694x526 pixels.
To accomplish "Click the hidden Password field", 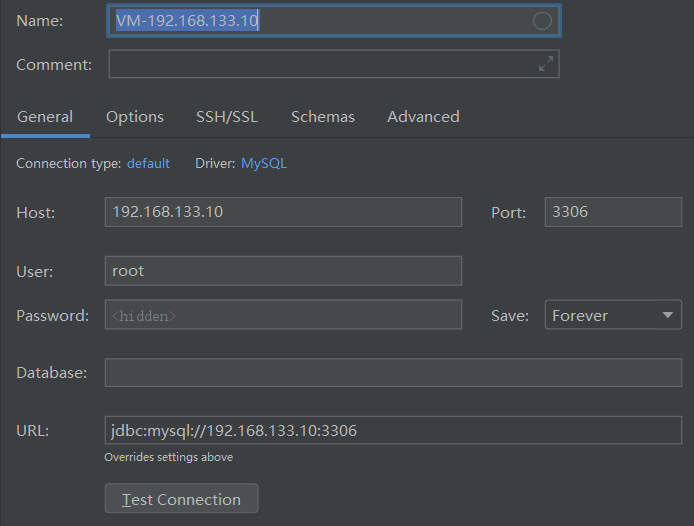I will click(x=283, y=315).
